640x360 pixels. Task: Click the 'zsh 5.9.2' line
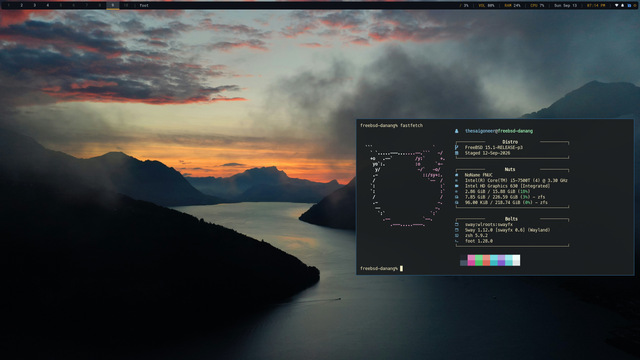point(476,236)
